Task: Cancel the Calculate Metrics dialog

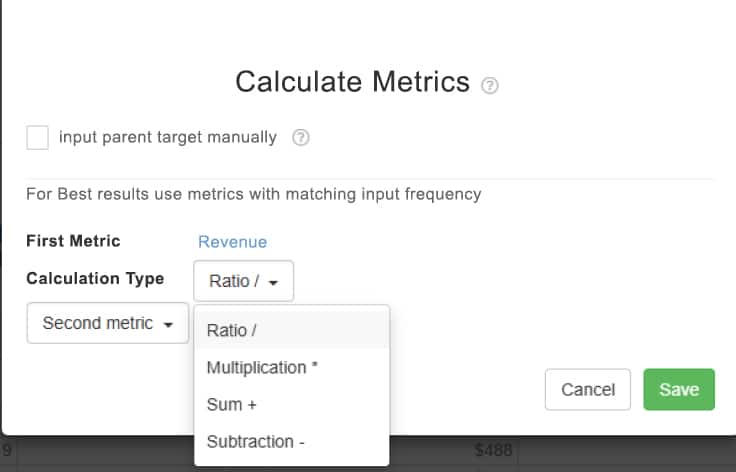Action: click(588, 389)
